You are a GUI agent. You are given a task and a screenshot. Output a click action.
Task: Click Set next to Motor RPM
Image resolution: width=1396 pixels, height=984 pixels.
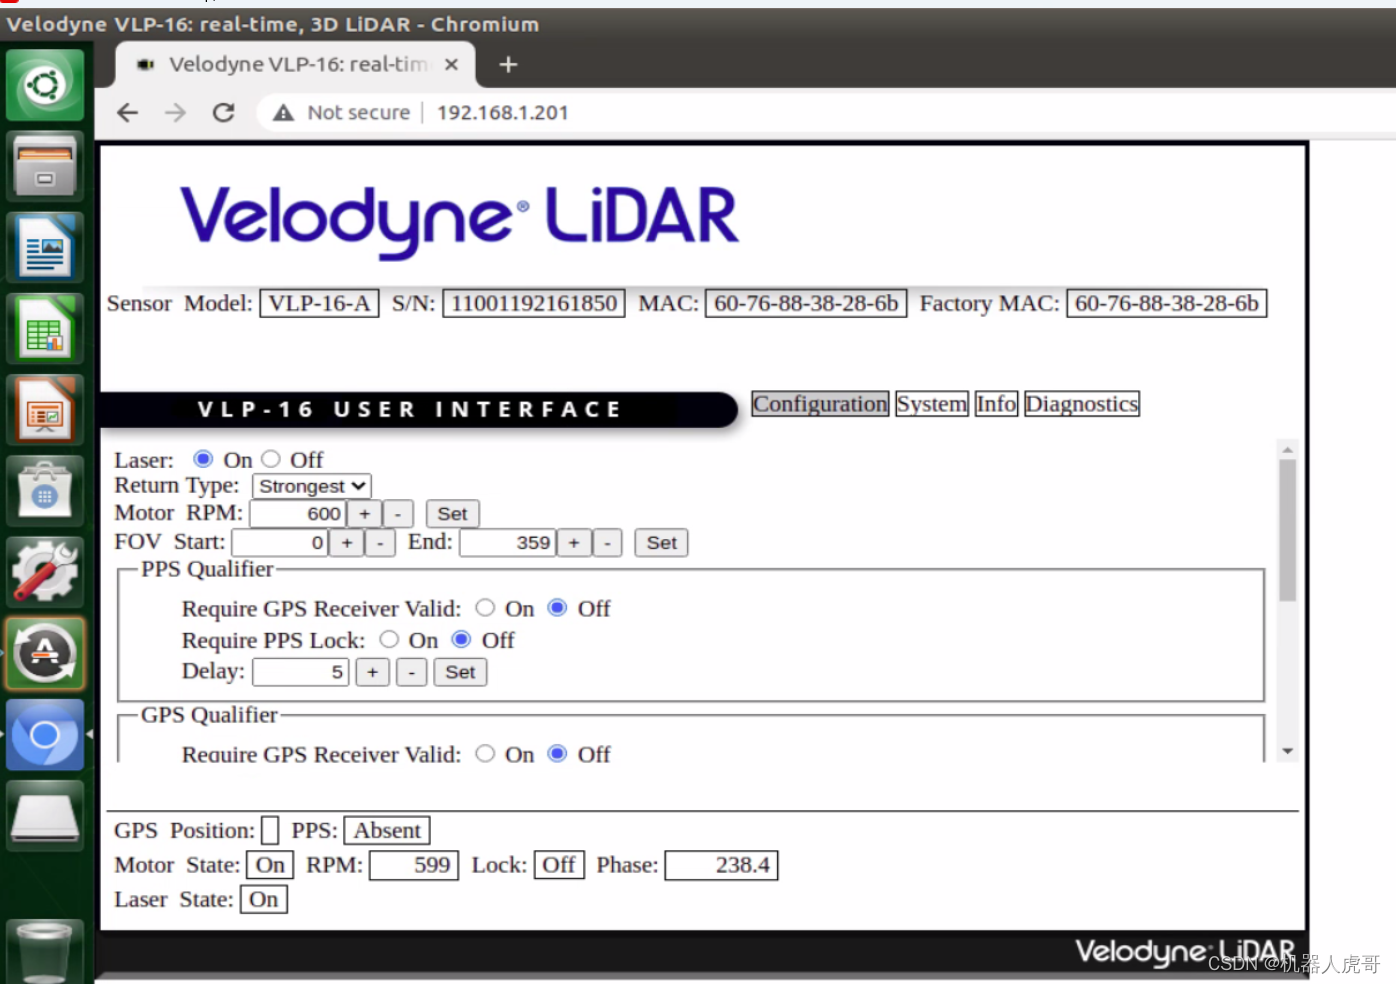coord(452,514)
